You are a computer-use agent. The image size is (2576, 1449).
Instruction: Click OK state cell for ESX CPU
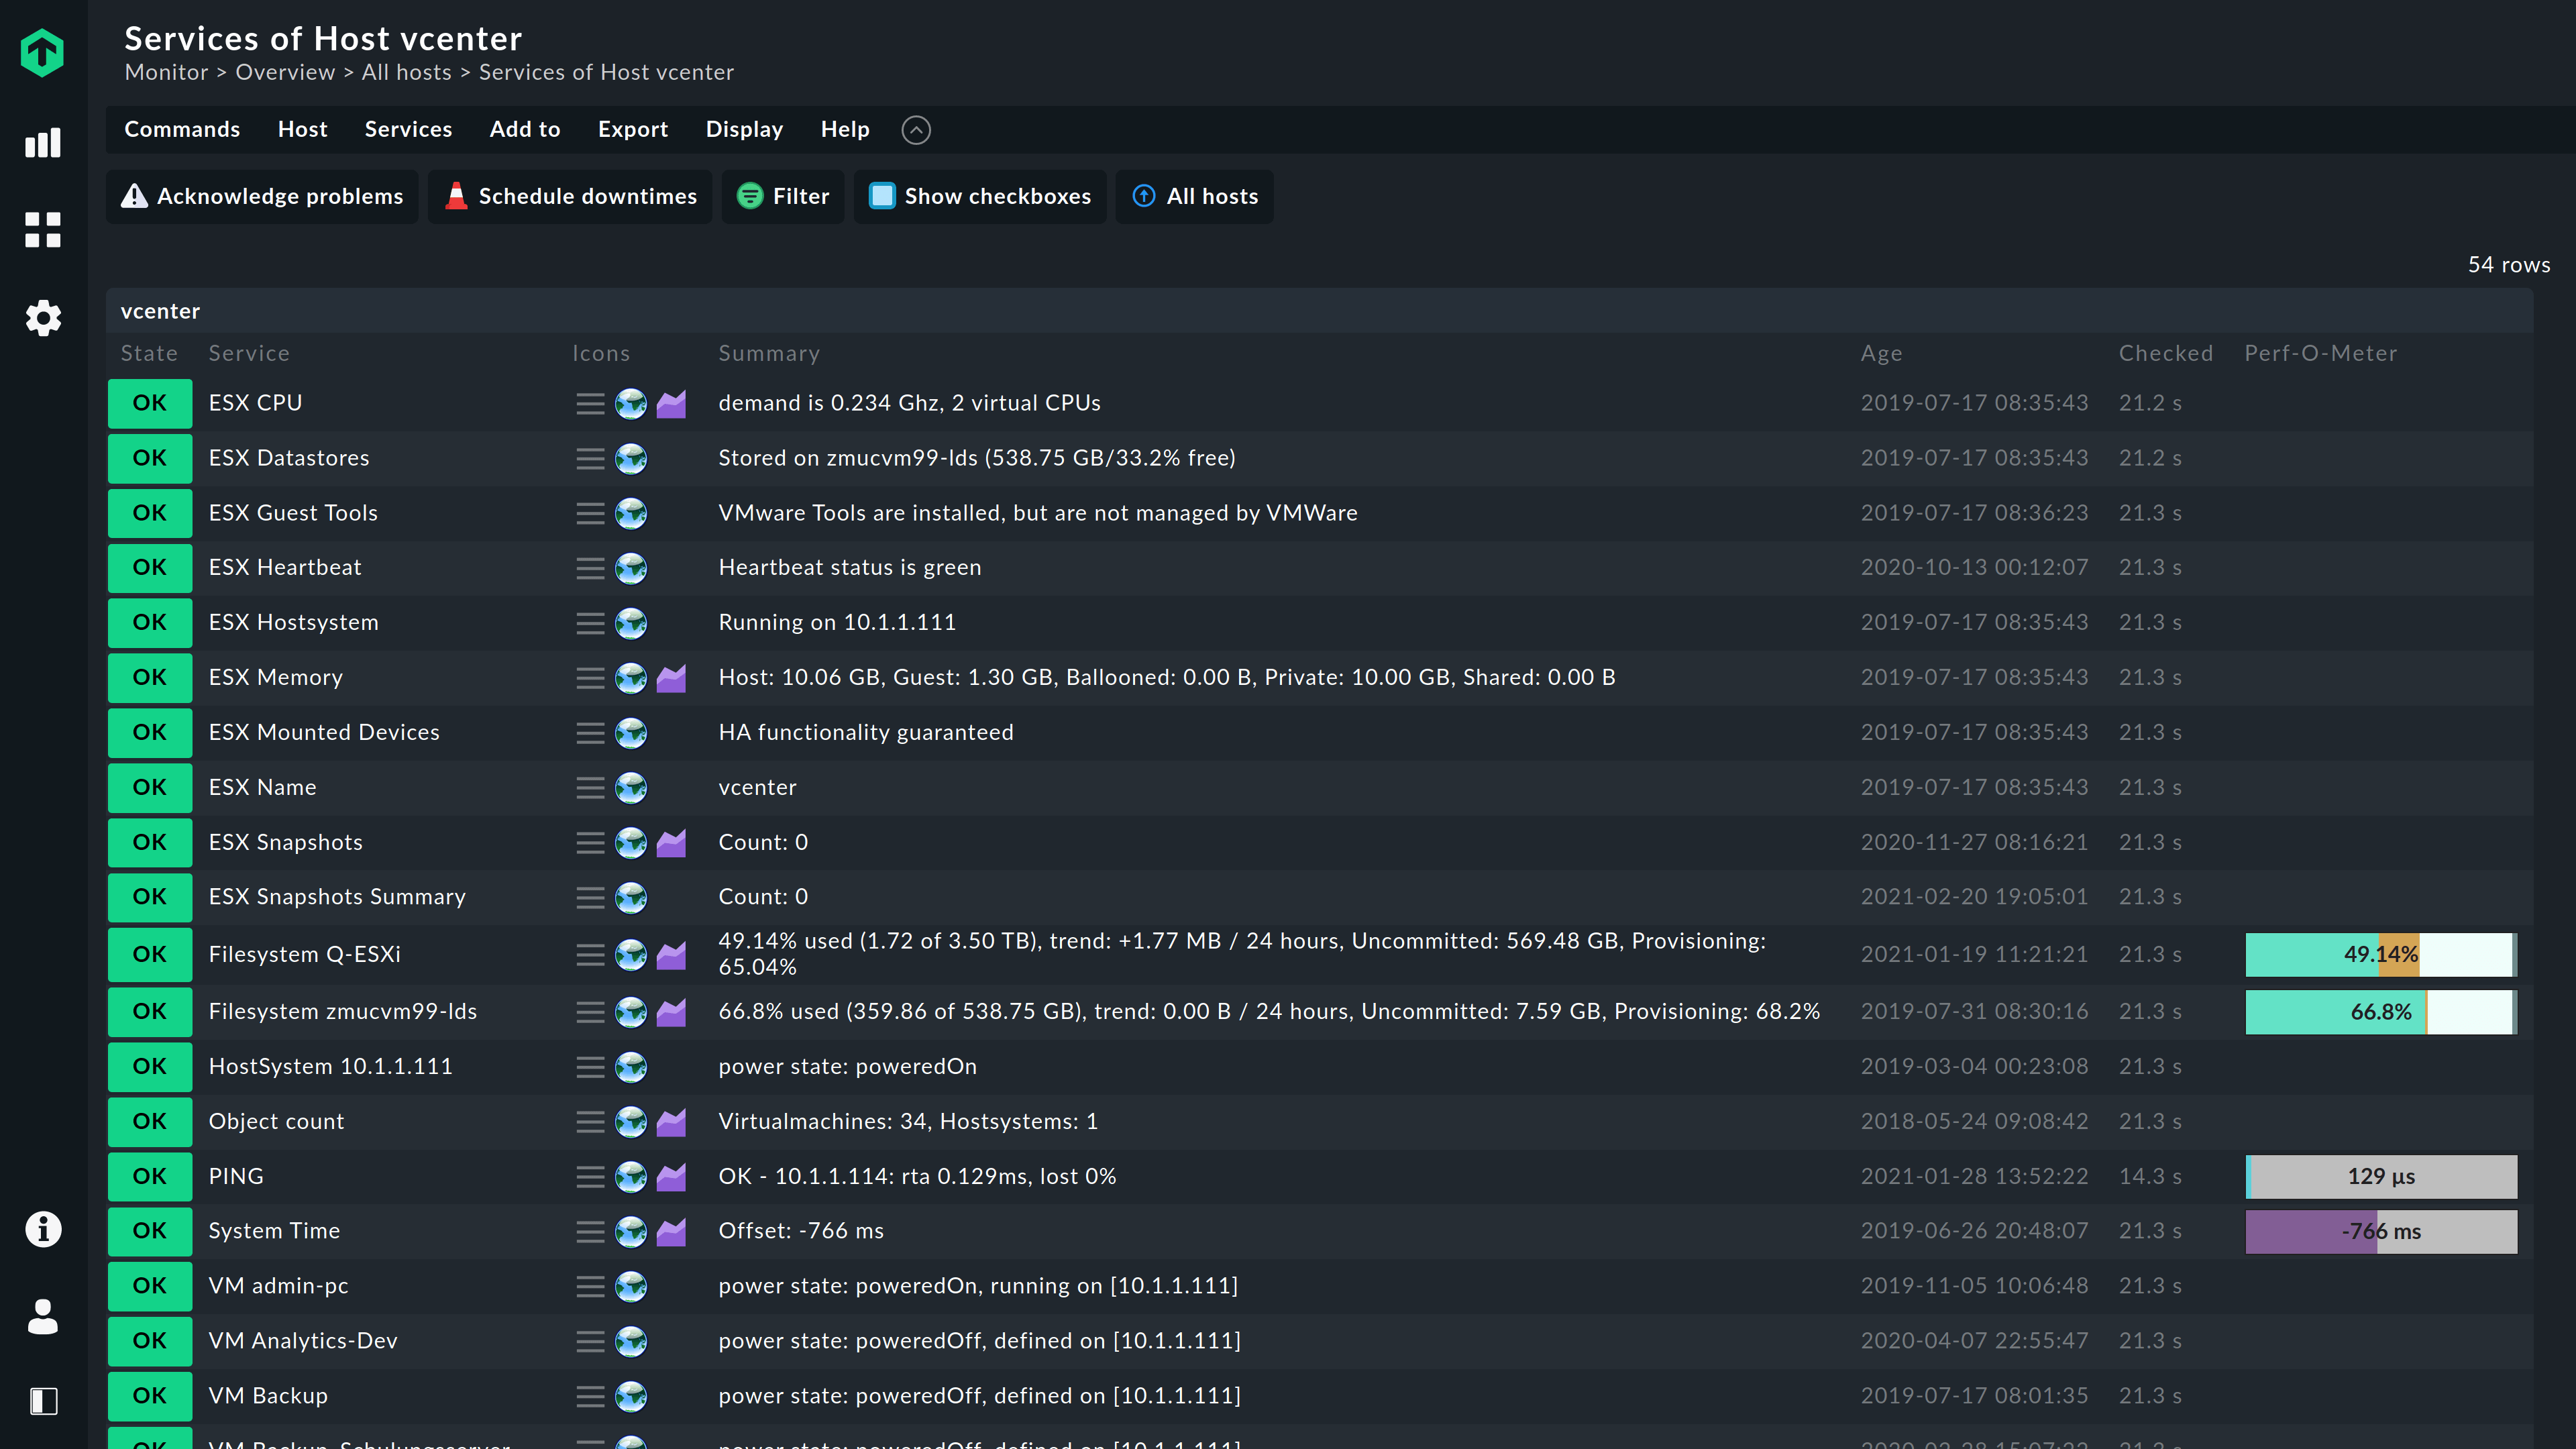[150, 403]
